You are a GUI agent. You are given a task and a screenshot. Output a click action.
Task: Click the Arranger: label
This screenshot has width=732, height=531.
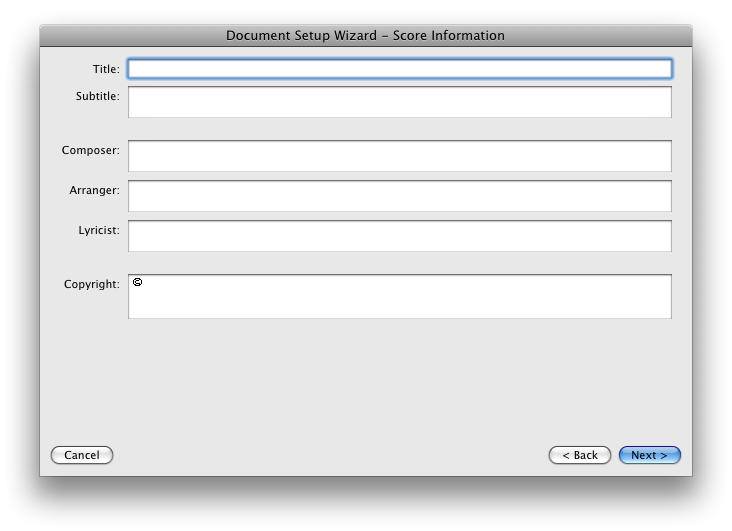point(94,191)
